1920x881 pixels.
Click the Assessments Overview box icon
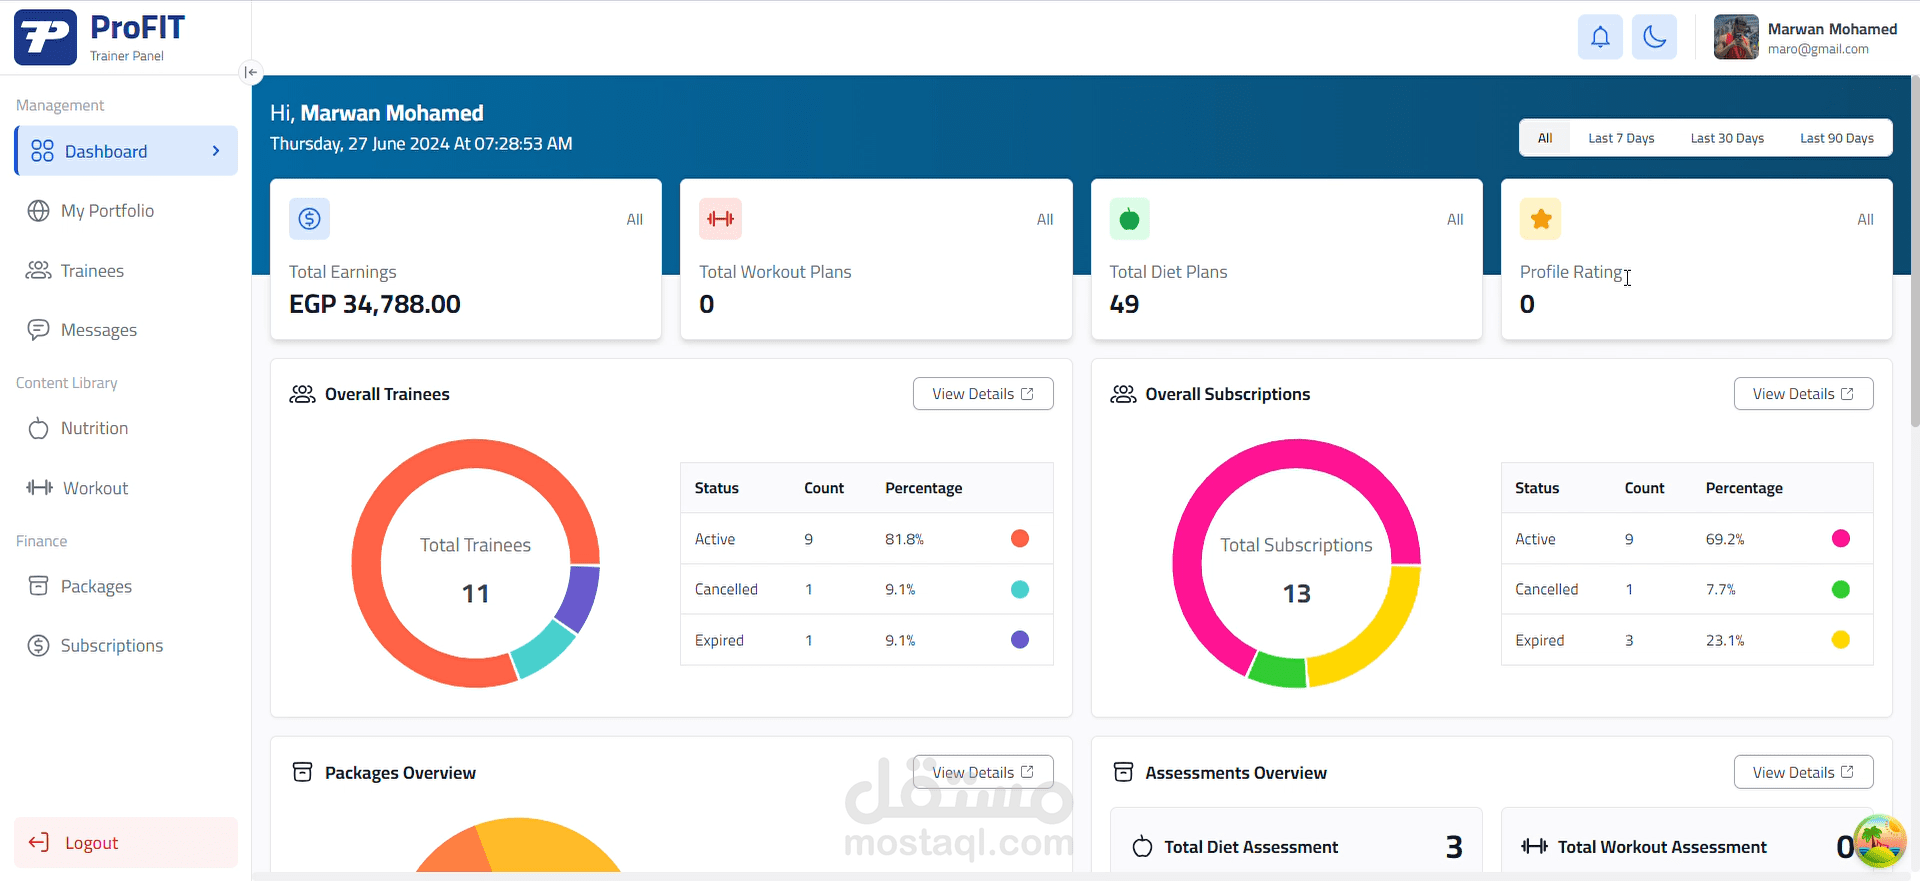(1123, 772)
